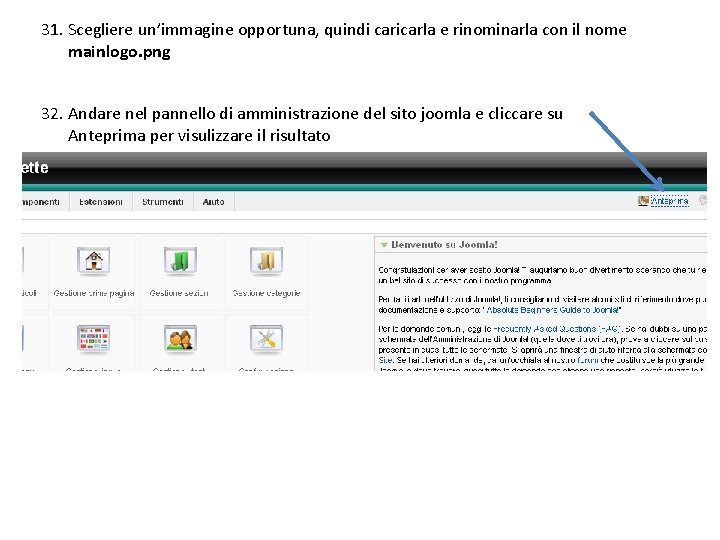
Task: Open the user manager people icon
Action: coord(180,339)
